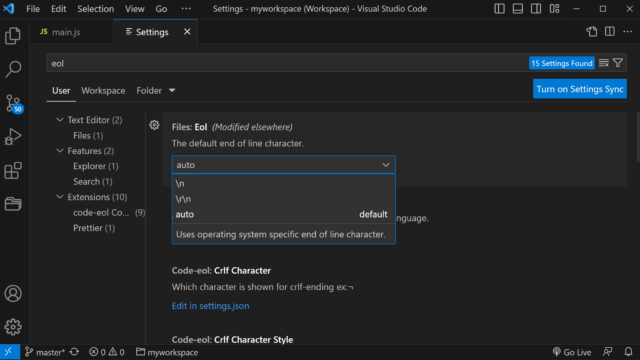Click Go Live in status bar
The image size is (640, 360).
coord(571,352)
